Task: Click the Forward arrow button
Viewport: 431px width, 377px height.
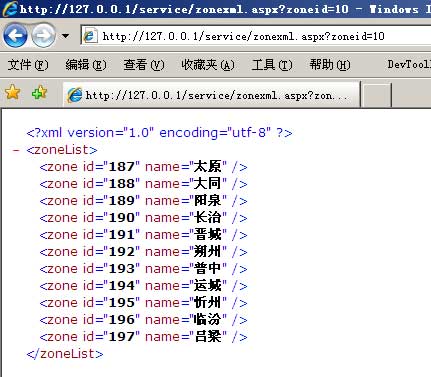Action: [x=43, y=35]
